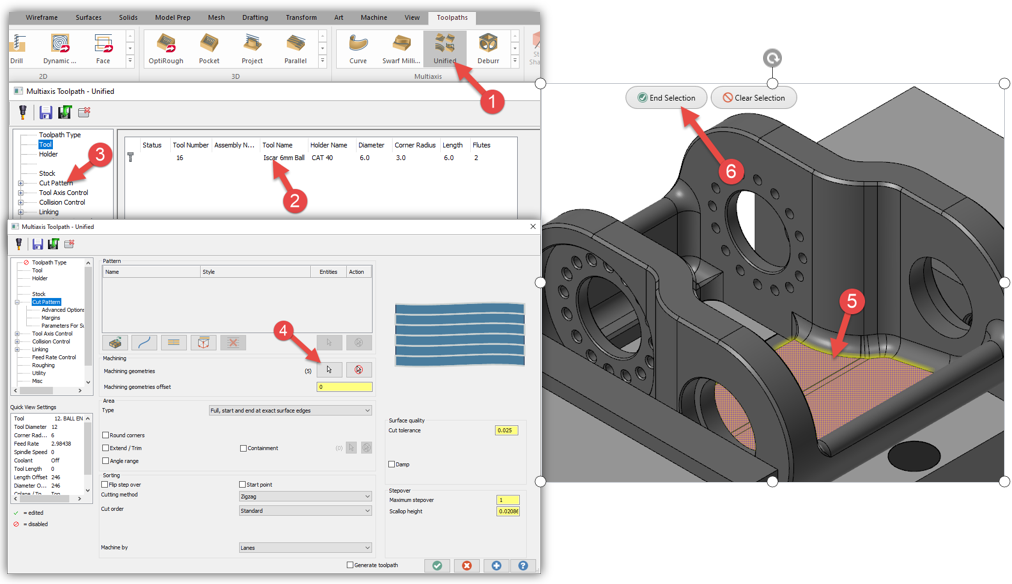Enable the Angle range checkbox
This screenshot has height=584, width=1012.
coord(105,461)
